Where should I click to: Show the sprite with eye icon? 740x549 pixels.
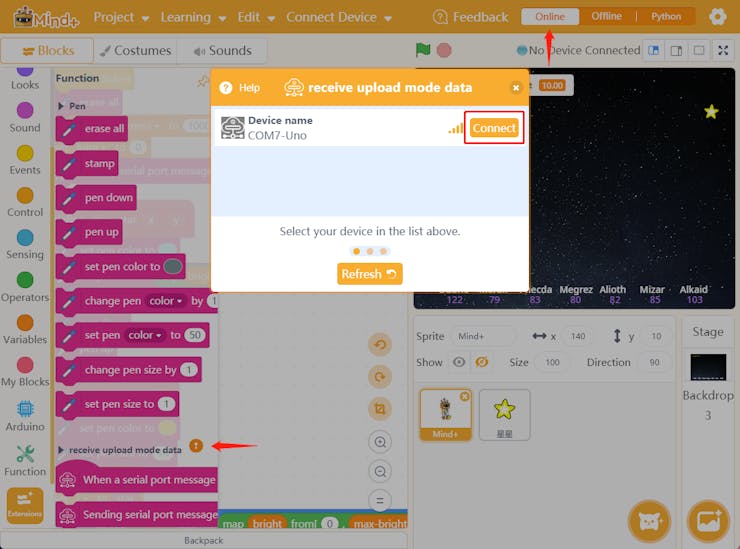click(459, 362)
